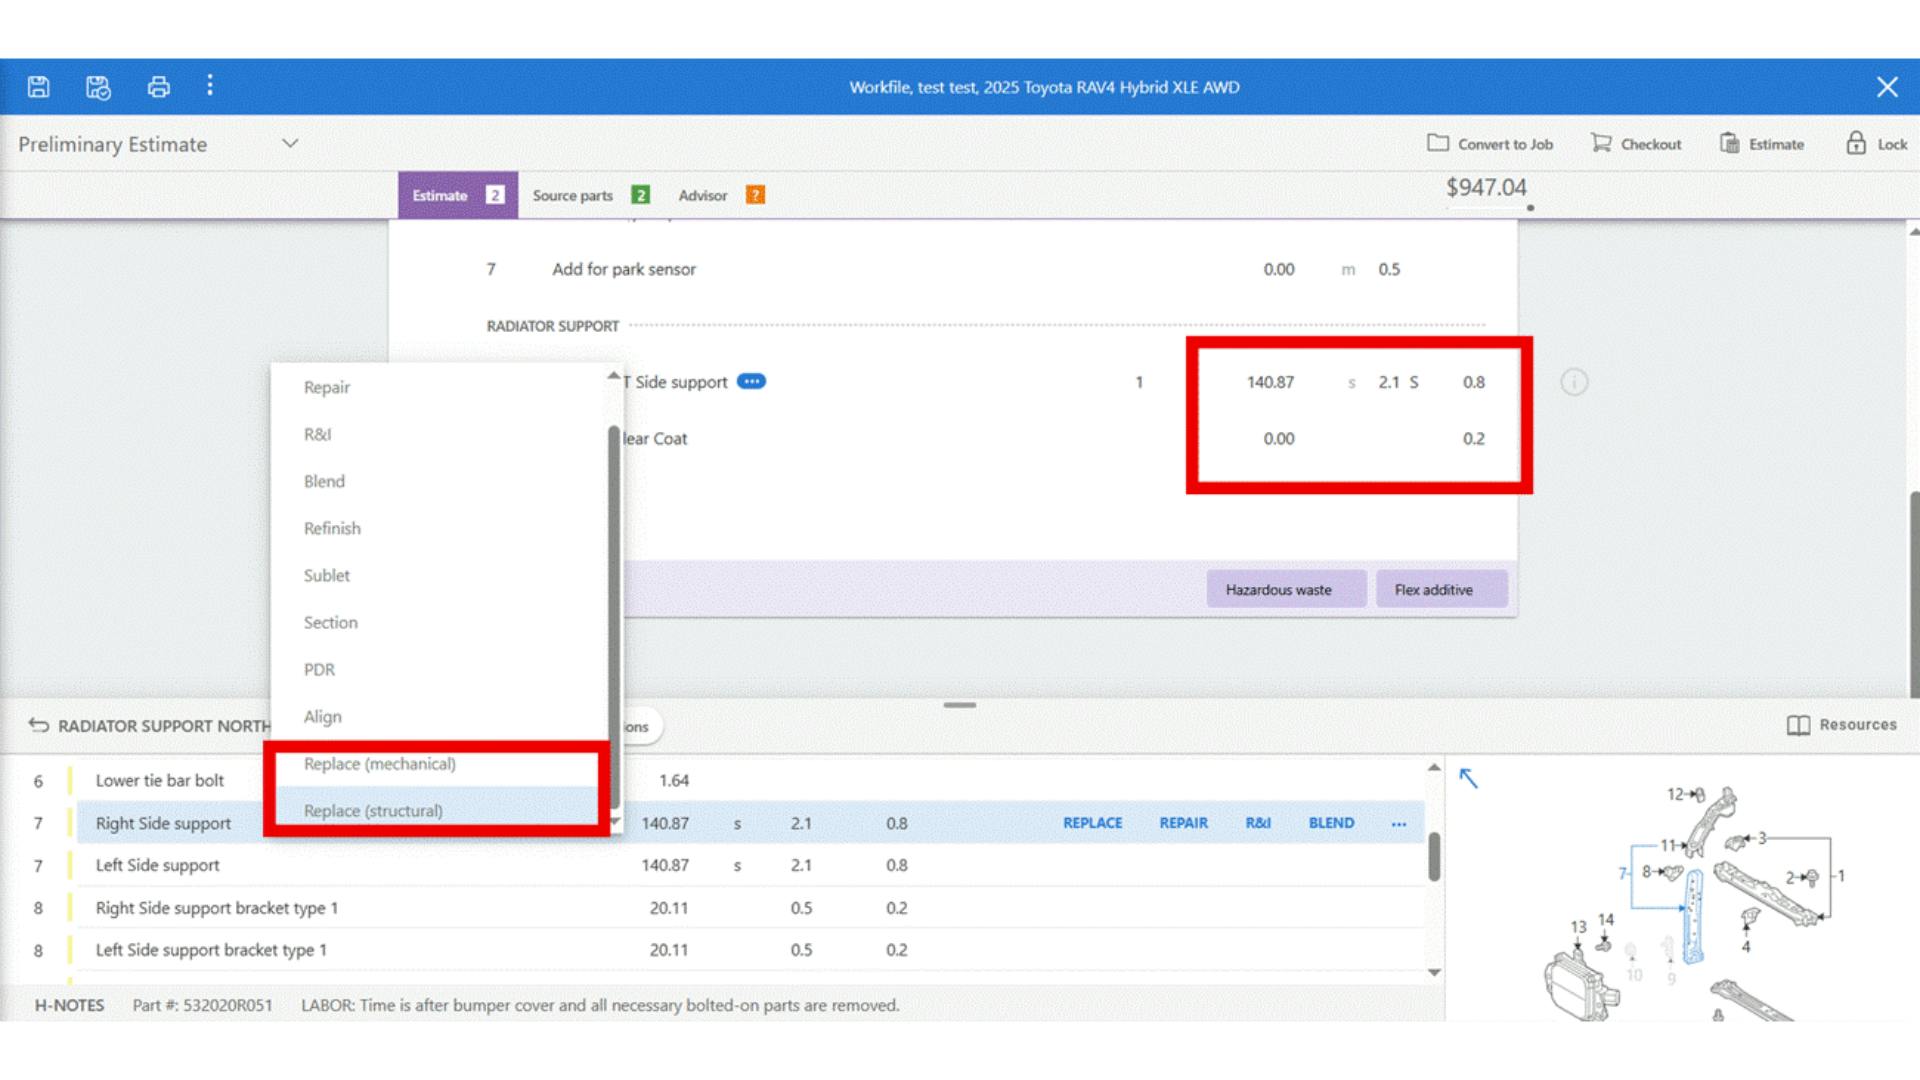Open the Preliminary Estimate dropdown
This screenshot has height=1080, width=1920.
pyautogui.click(x=289, y=144)
